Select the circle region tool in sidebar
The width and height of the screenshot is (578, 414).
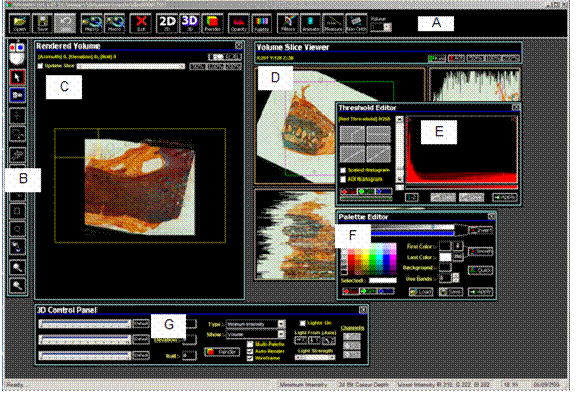(x=17, y=229)
